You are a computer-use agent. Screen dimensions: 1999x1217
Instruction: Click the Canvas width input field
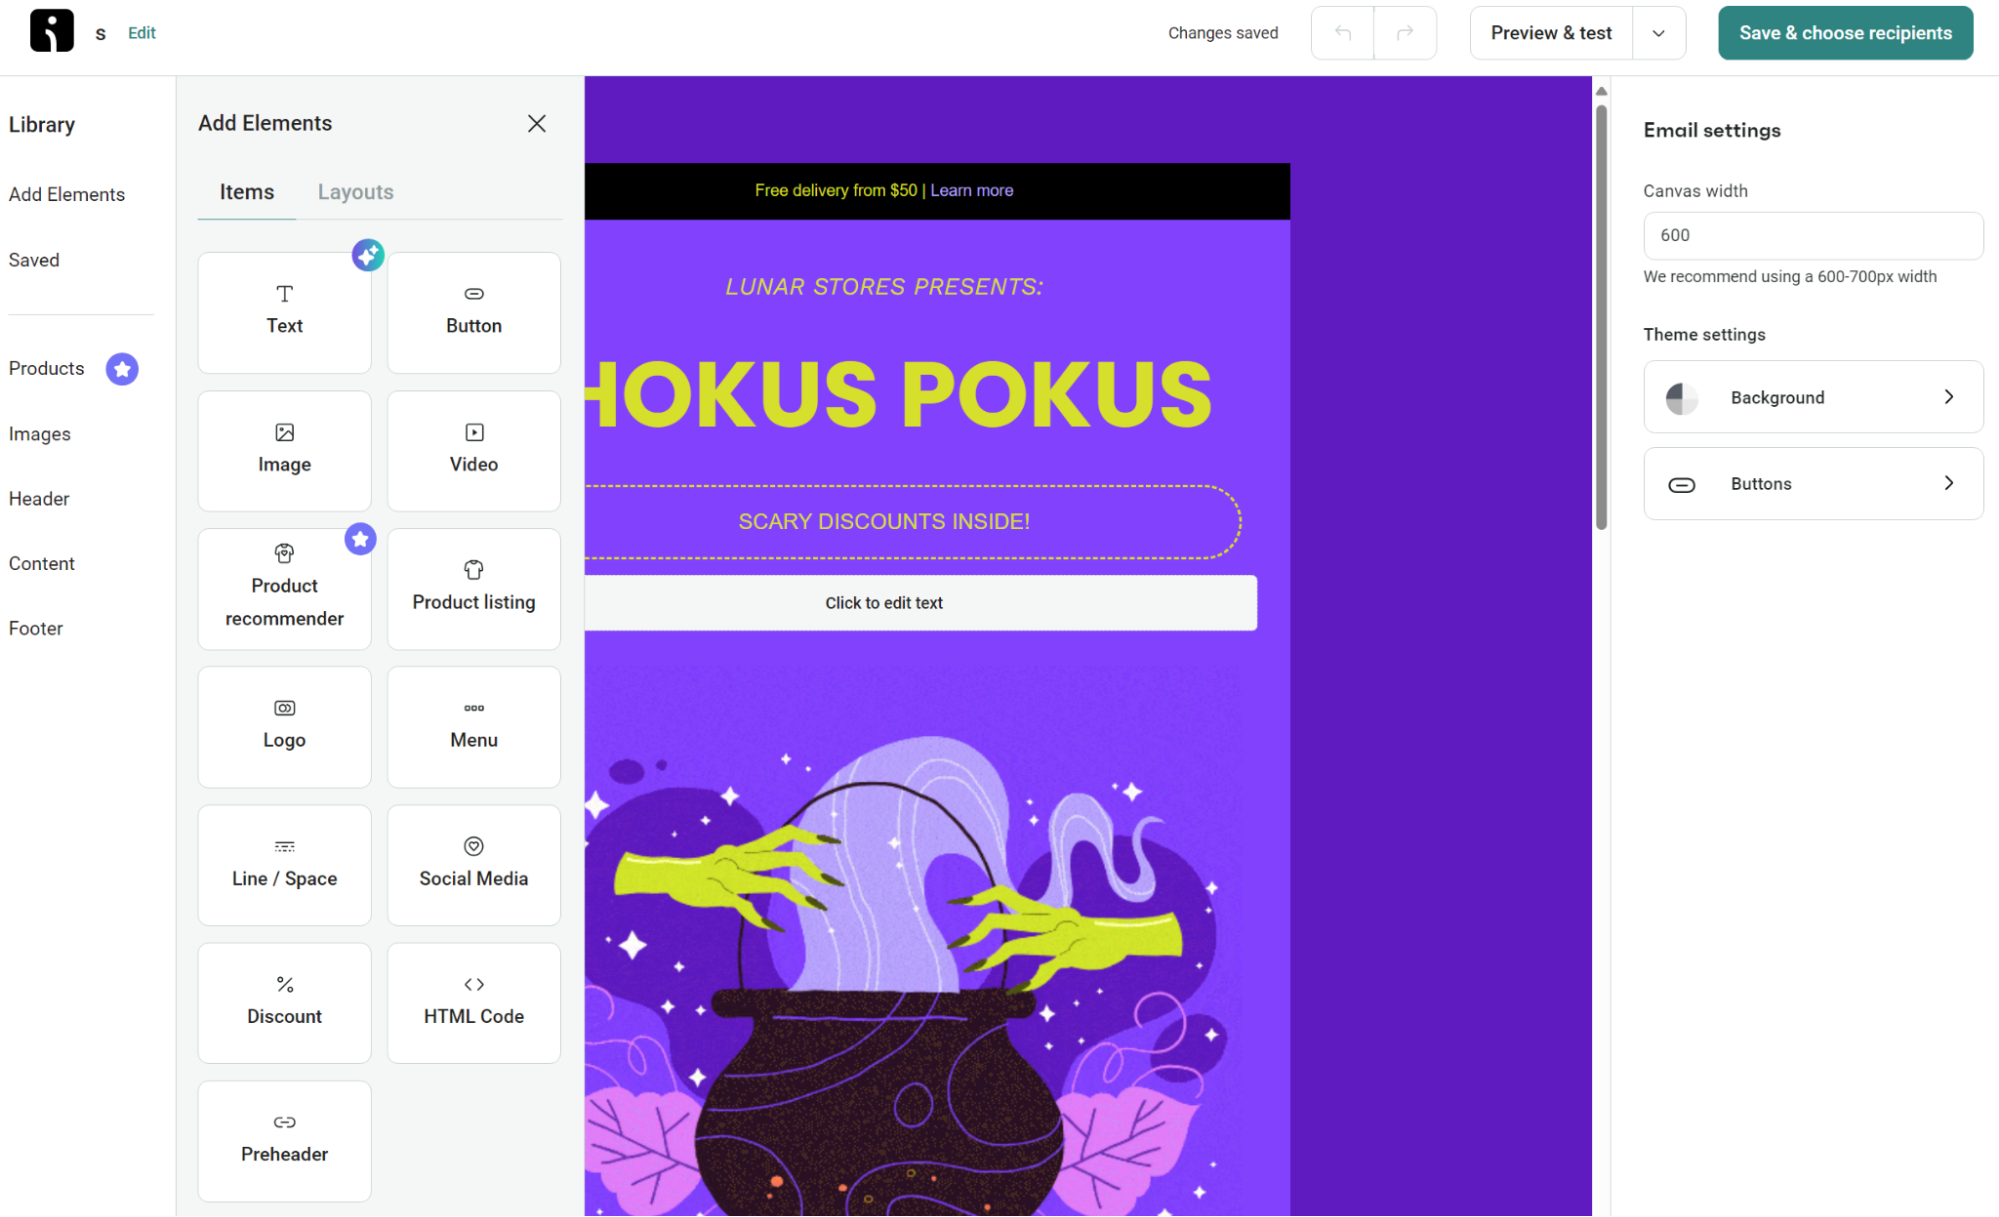[x=1813, y=235]
